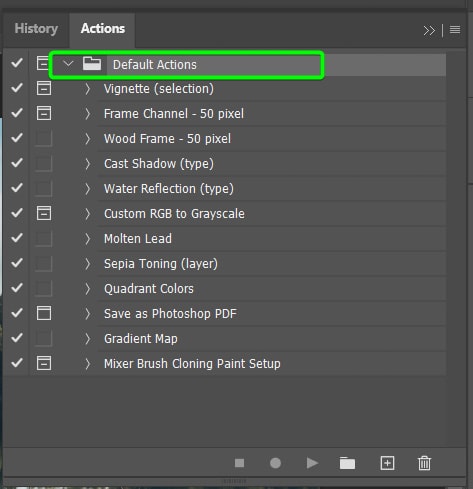Collapse the Default Actions set chevron
The image size is (473, 489).
(68, 63)
